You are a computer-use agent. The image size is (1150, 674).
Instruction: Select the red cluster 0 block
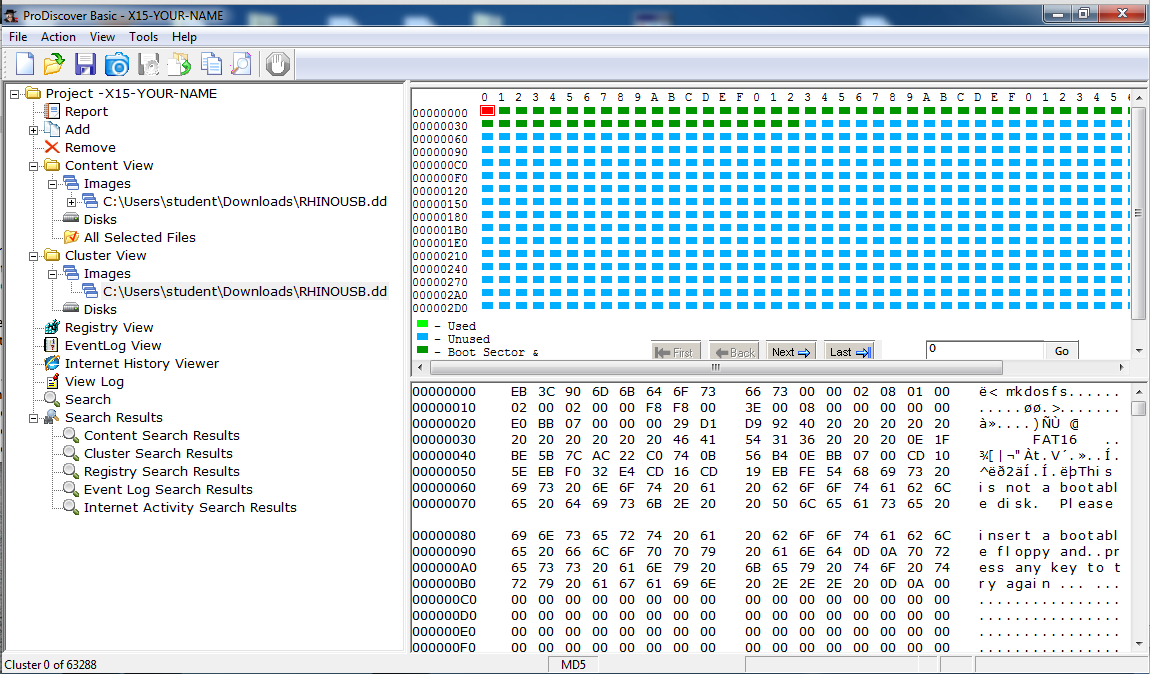pyautogui.click(x=487, y=111)
